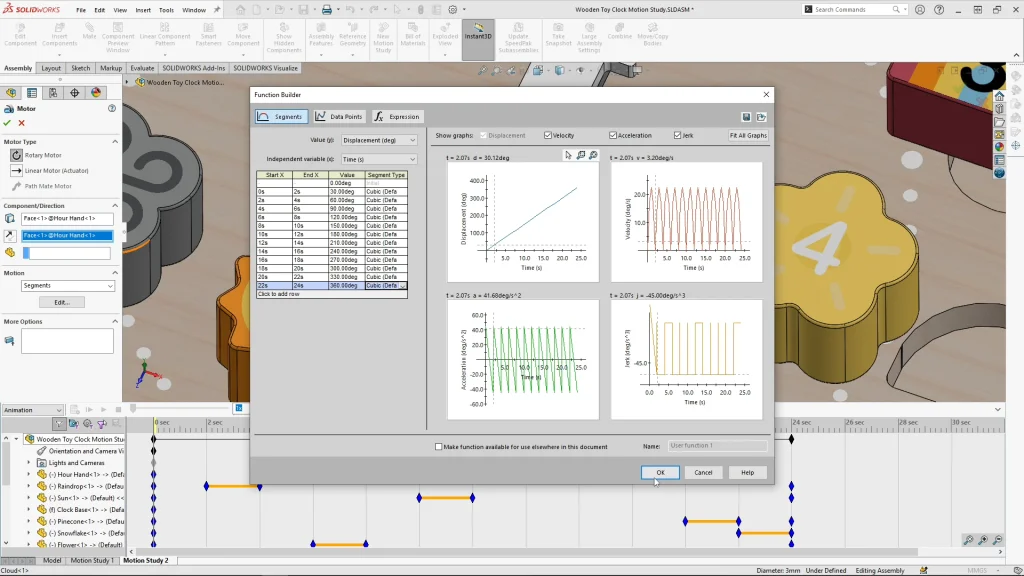Viewport: 1024px width, 576px height.
Task: Expand the Lights and Cameras tree item
Action: click(29, 463)
